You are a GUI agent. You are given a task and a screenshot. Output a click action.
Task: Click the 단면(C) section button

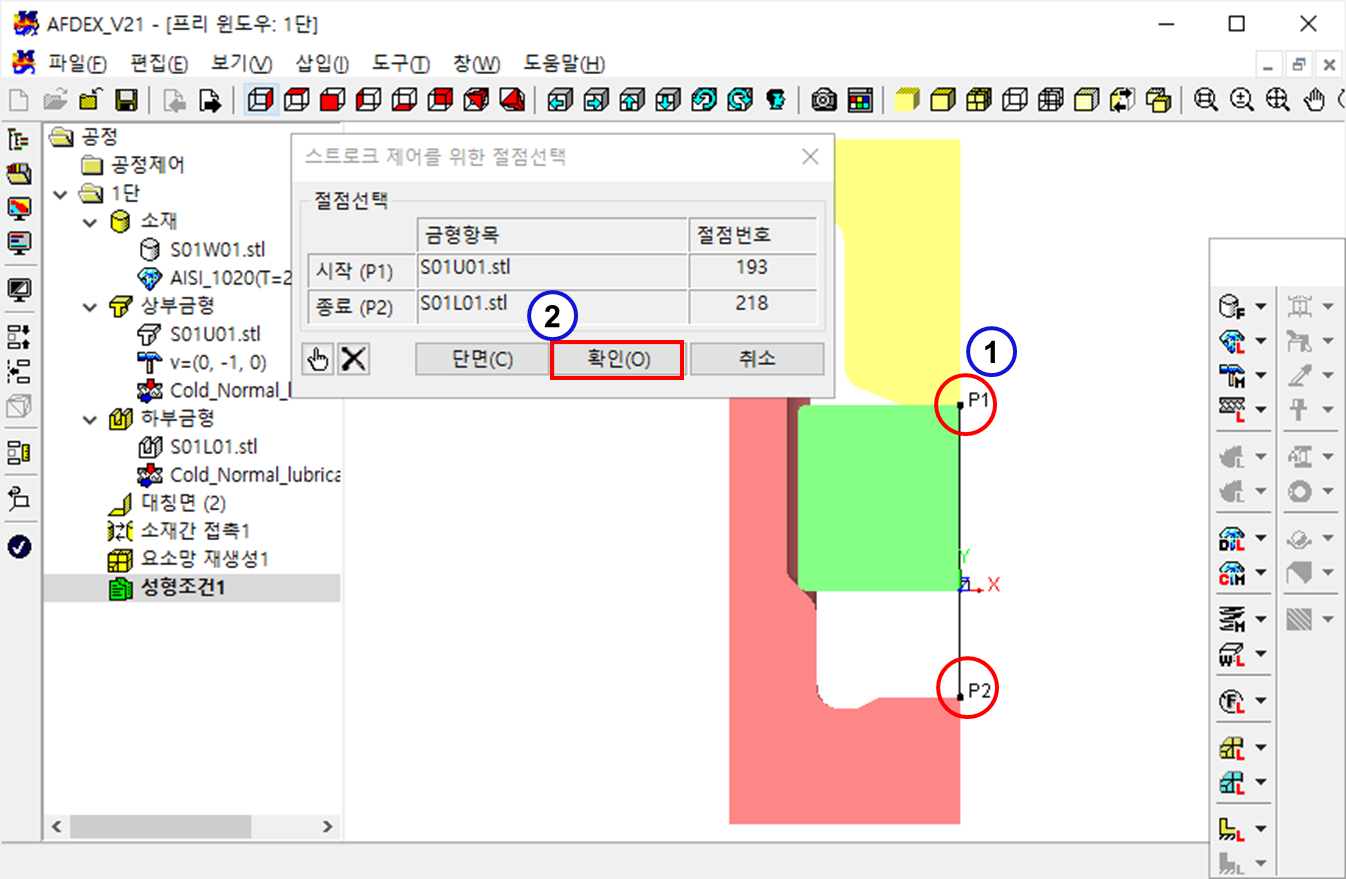[482, 359]
